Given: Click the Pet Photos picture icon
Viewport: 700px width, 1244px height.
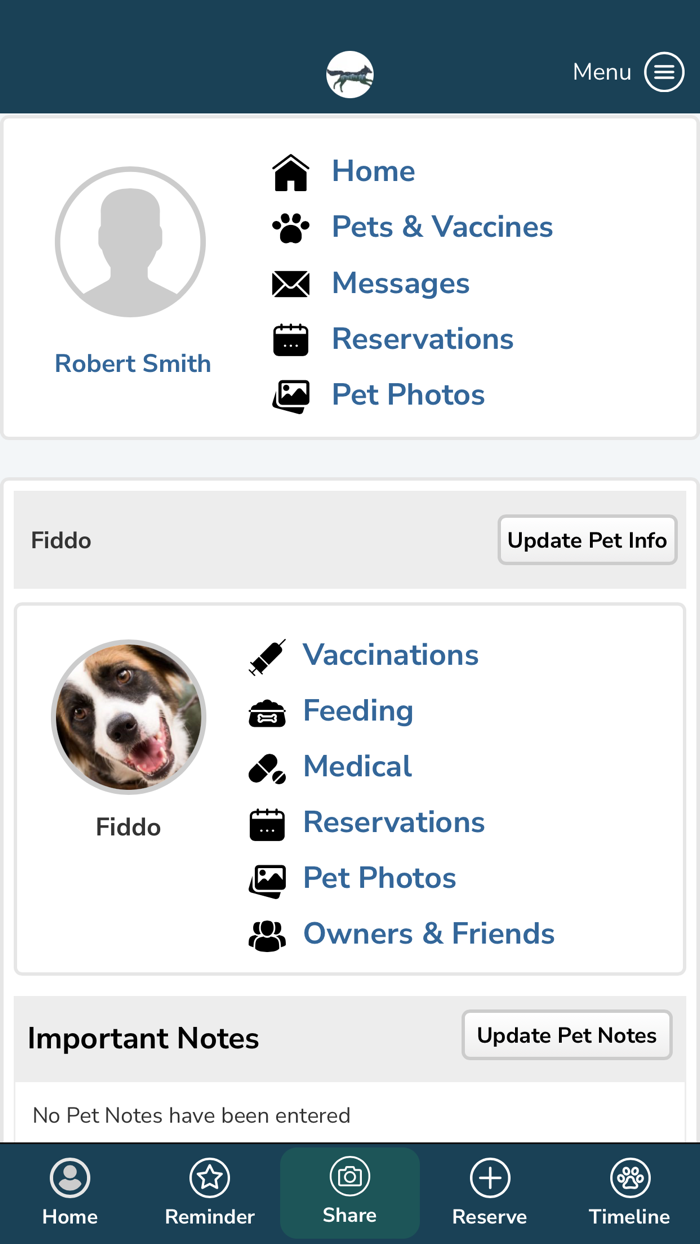Looking at the screenshot, I should [x=290, y=395].
